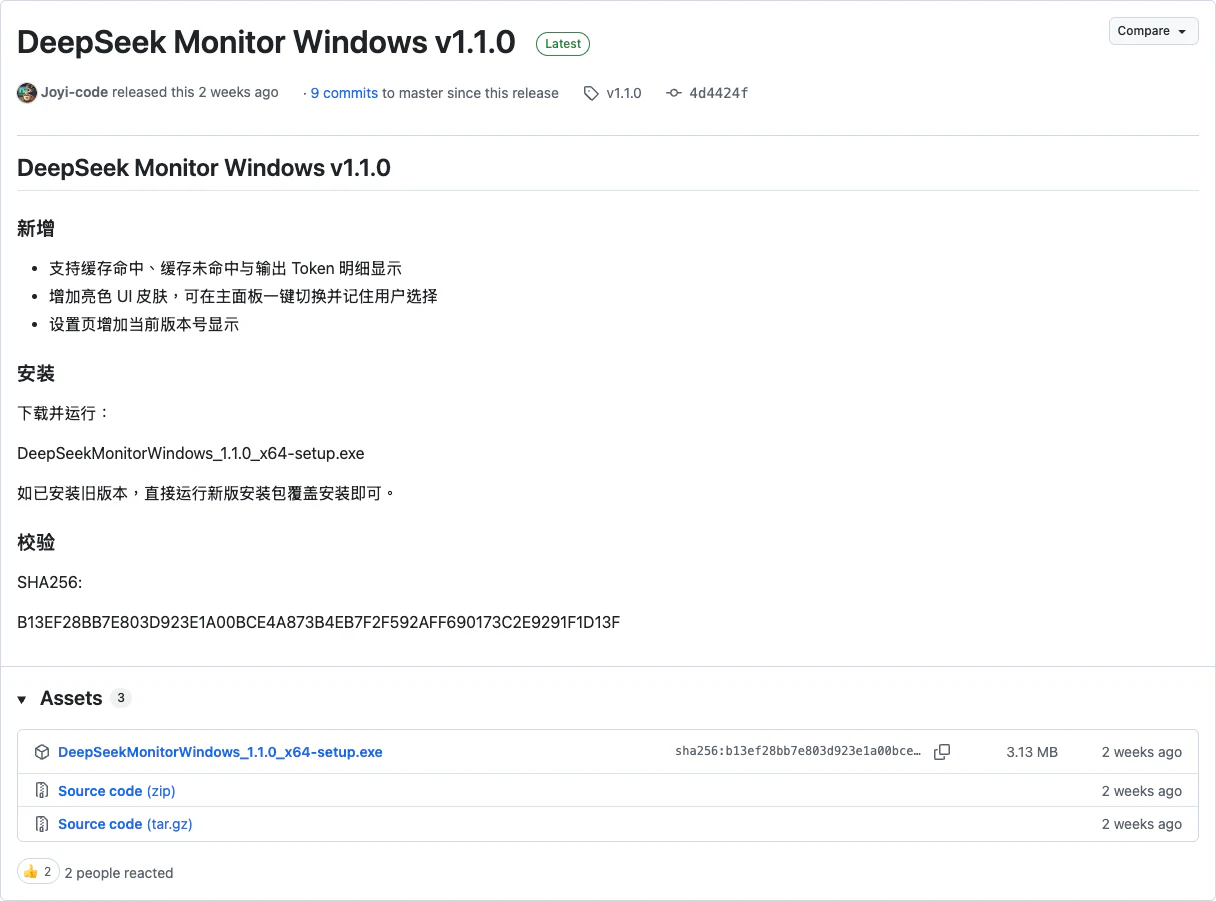The width and height of the screenshot is (1216, 901).
Task: Toggle the thumbs up reaction button
Action: [x=38, y=872]
